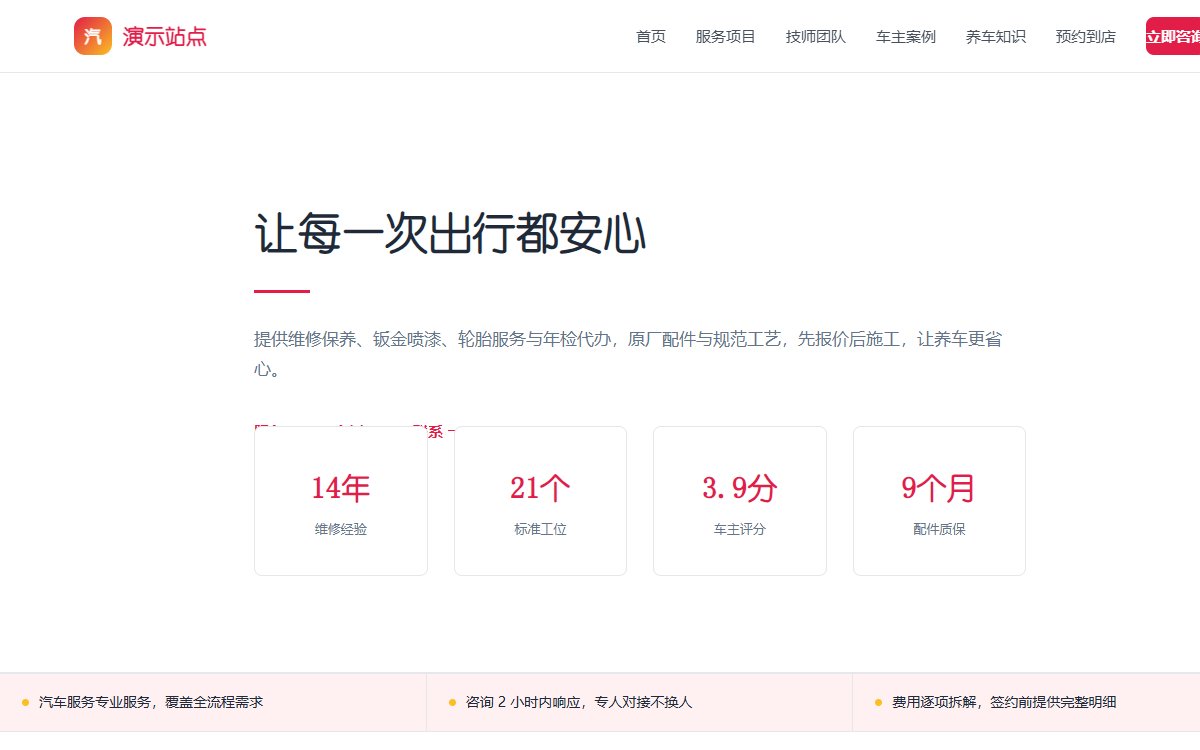
Task: Select the 14年 维修经验 stat card
Action: 341,501
